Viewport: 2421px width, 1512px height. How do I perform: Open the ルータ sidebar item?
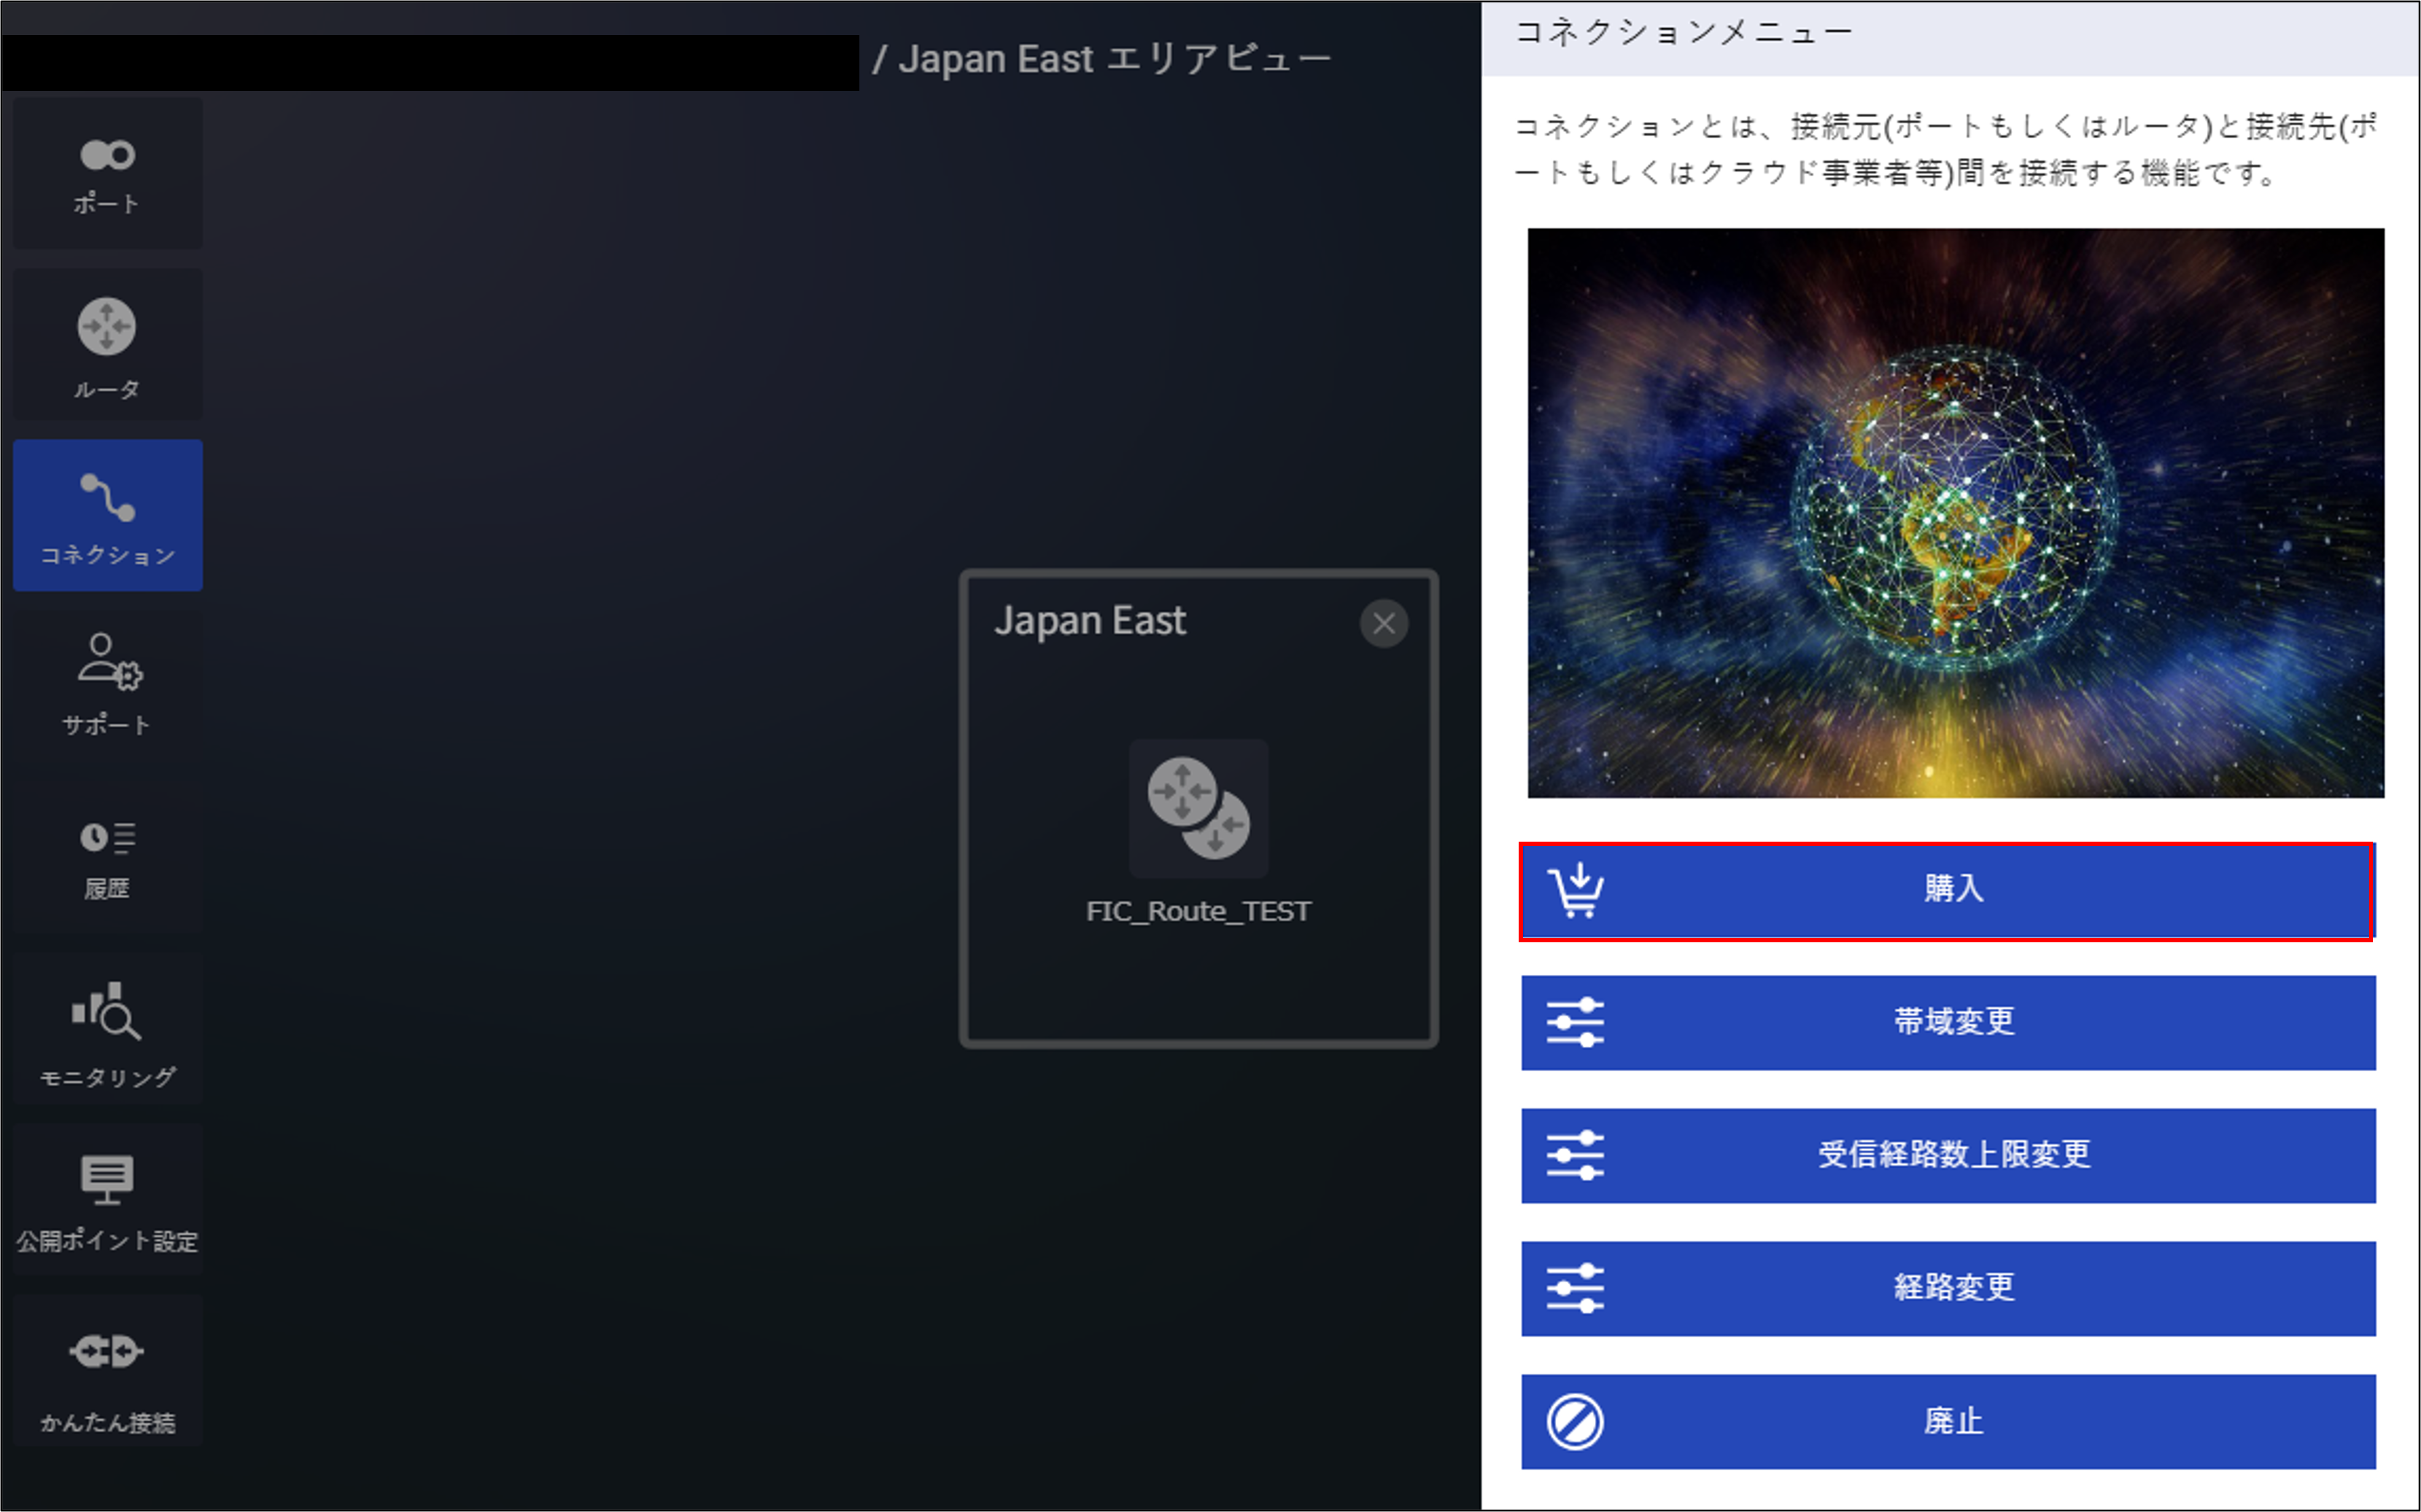coord(107,344)
